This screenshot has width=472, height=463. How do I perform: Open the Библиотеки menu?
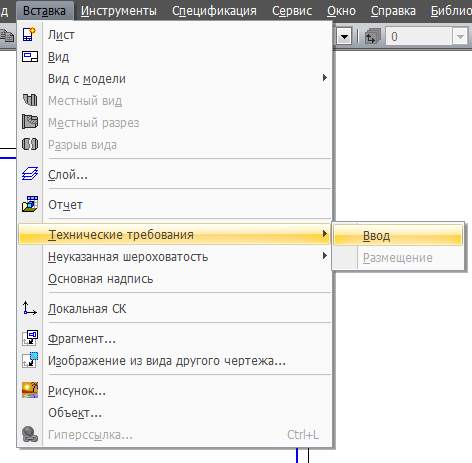click(451, 11)
